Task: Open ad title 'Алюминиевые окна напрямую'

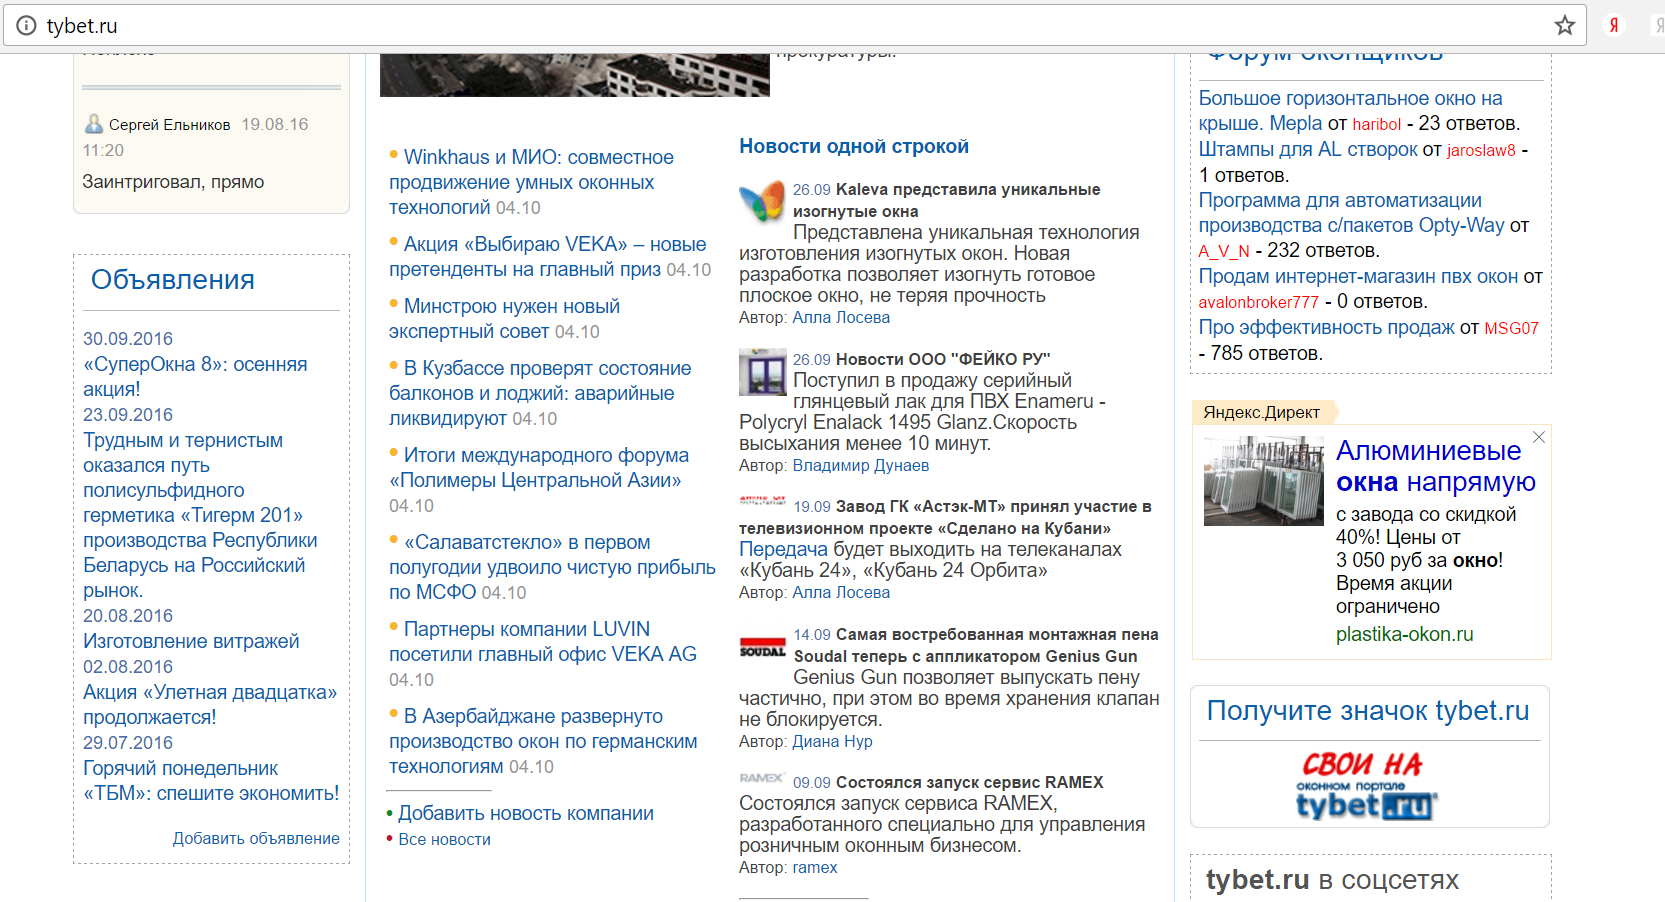Action: click(1436, 466)
